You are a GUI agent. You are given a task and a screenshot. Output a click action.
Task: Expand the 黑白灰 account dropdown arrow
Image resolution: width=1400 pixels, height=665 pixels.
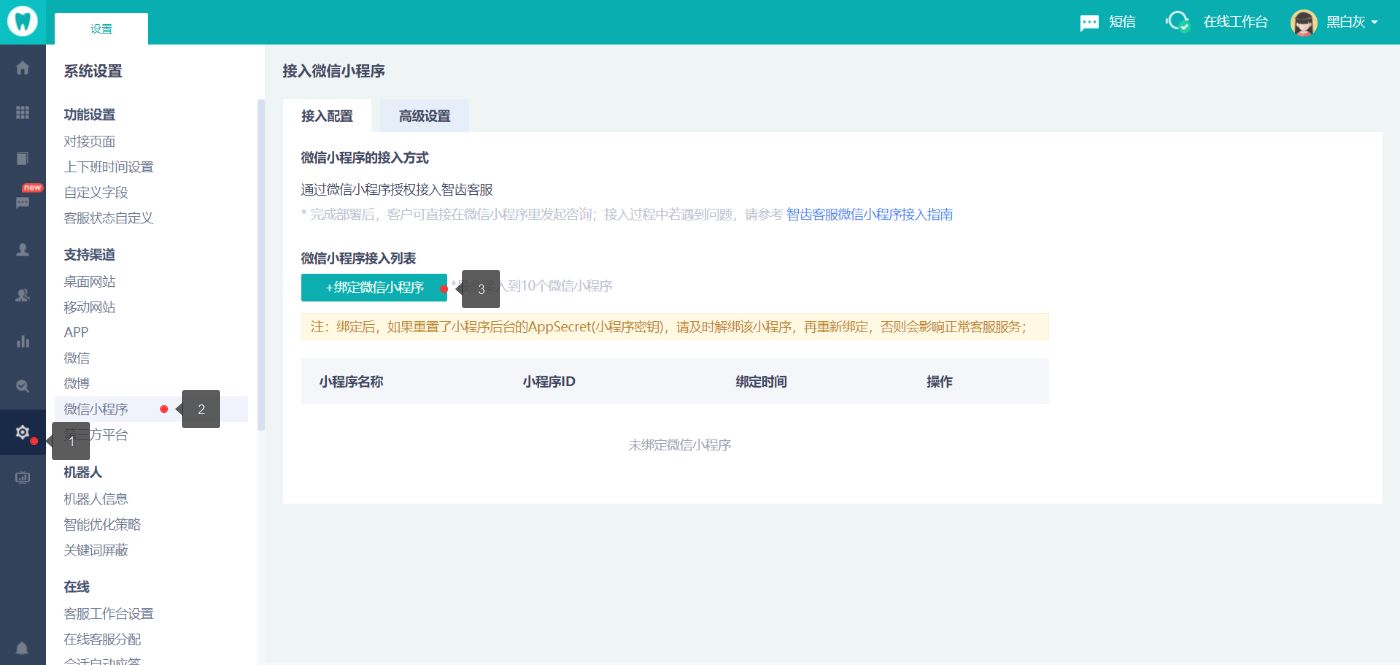(x=1375, y=23)
